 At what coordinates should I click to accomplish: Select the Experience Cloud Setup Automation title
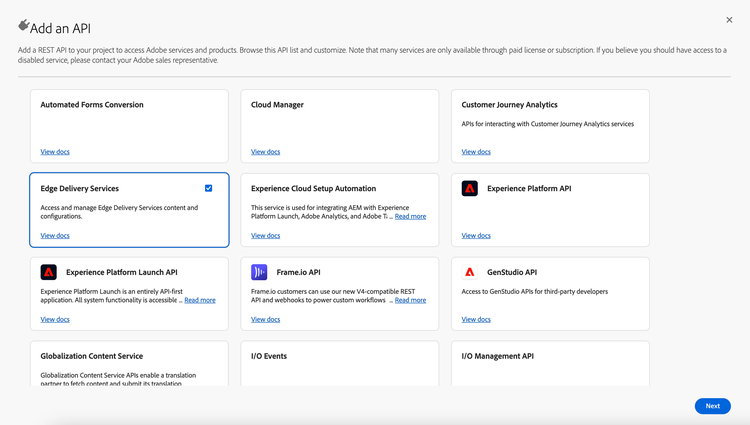tap(313, 188)
